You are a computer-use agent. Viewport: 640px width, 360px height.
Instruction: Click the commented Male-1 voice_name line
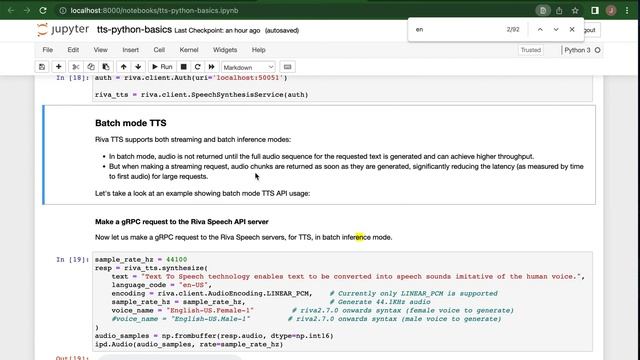pos(181,319)
